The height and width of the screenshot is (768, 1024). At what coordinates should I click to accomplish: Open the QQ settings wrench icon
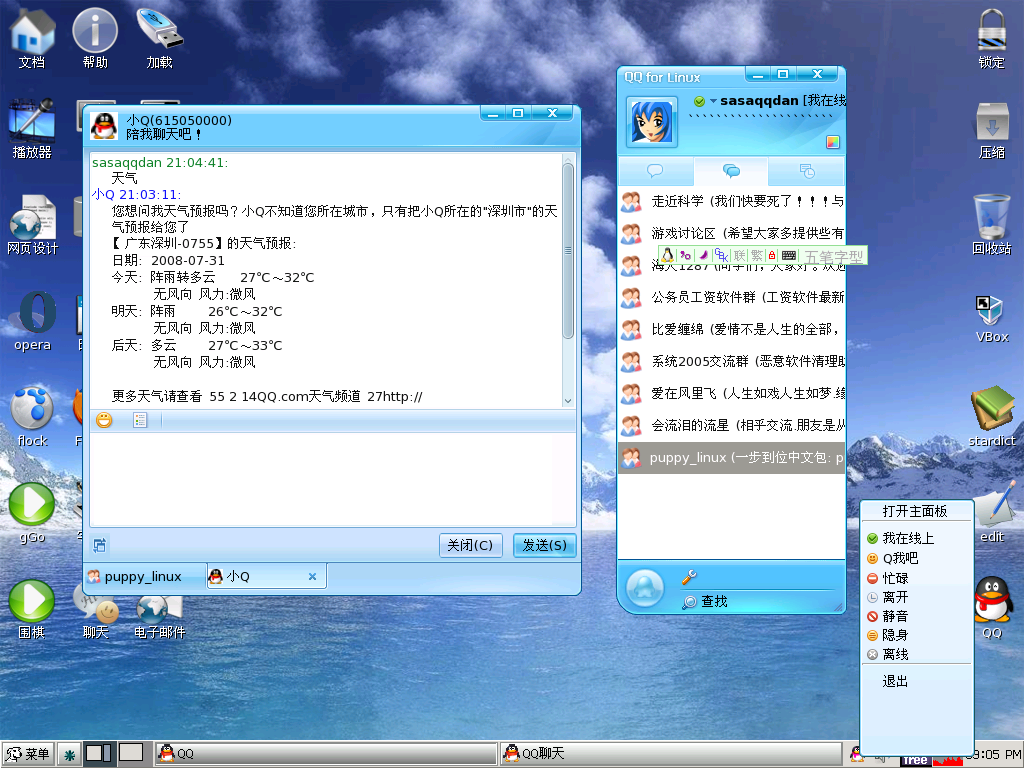[x=688, y=577]
